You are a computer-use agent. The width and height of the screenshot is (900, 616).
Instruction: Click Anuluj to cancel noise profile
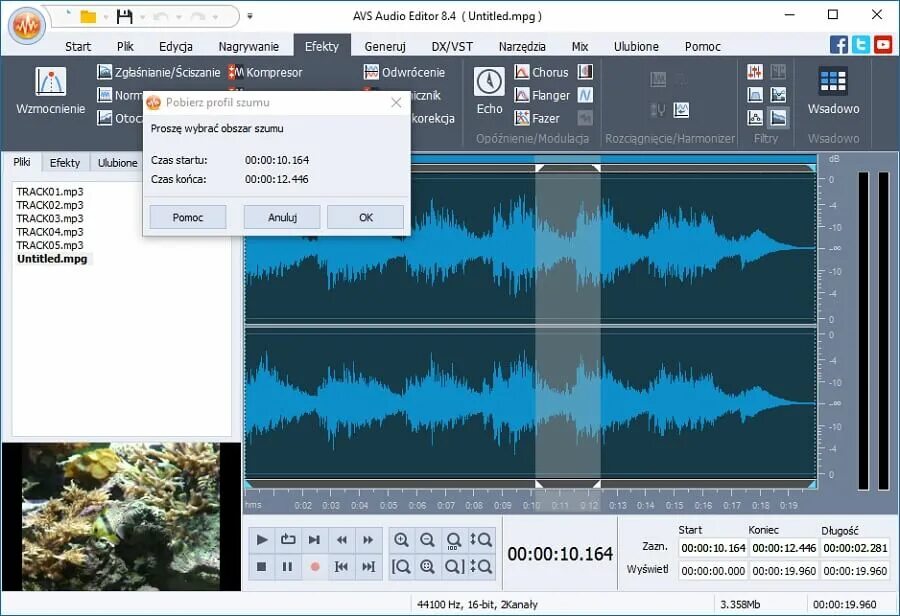click(282, 217)
